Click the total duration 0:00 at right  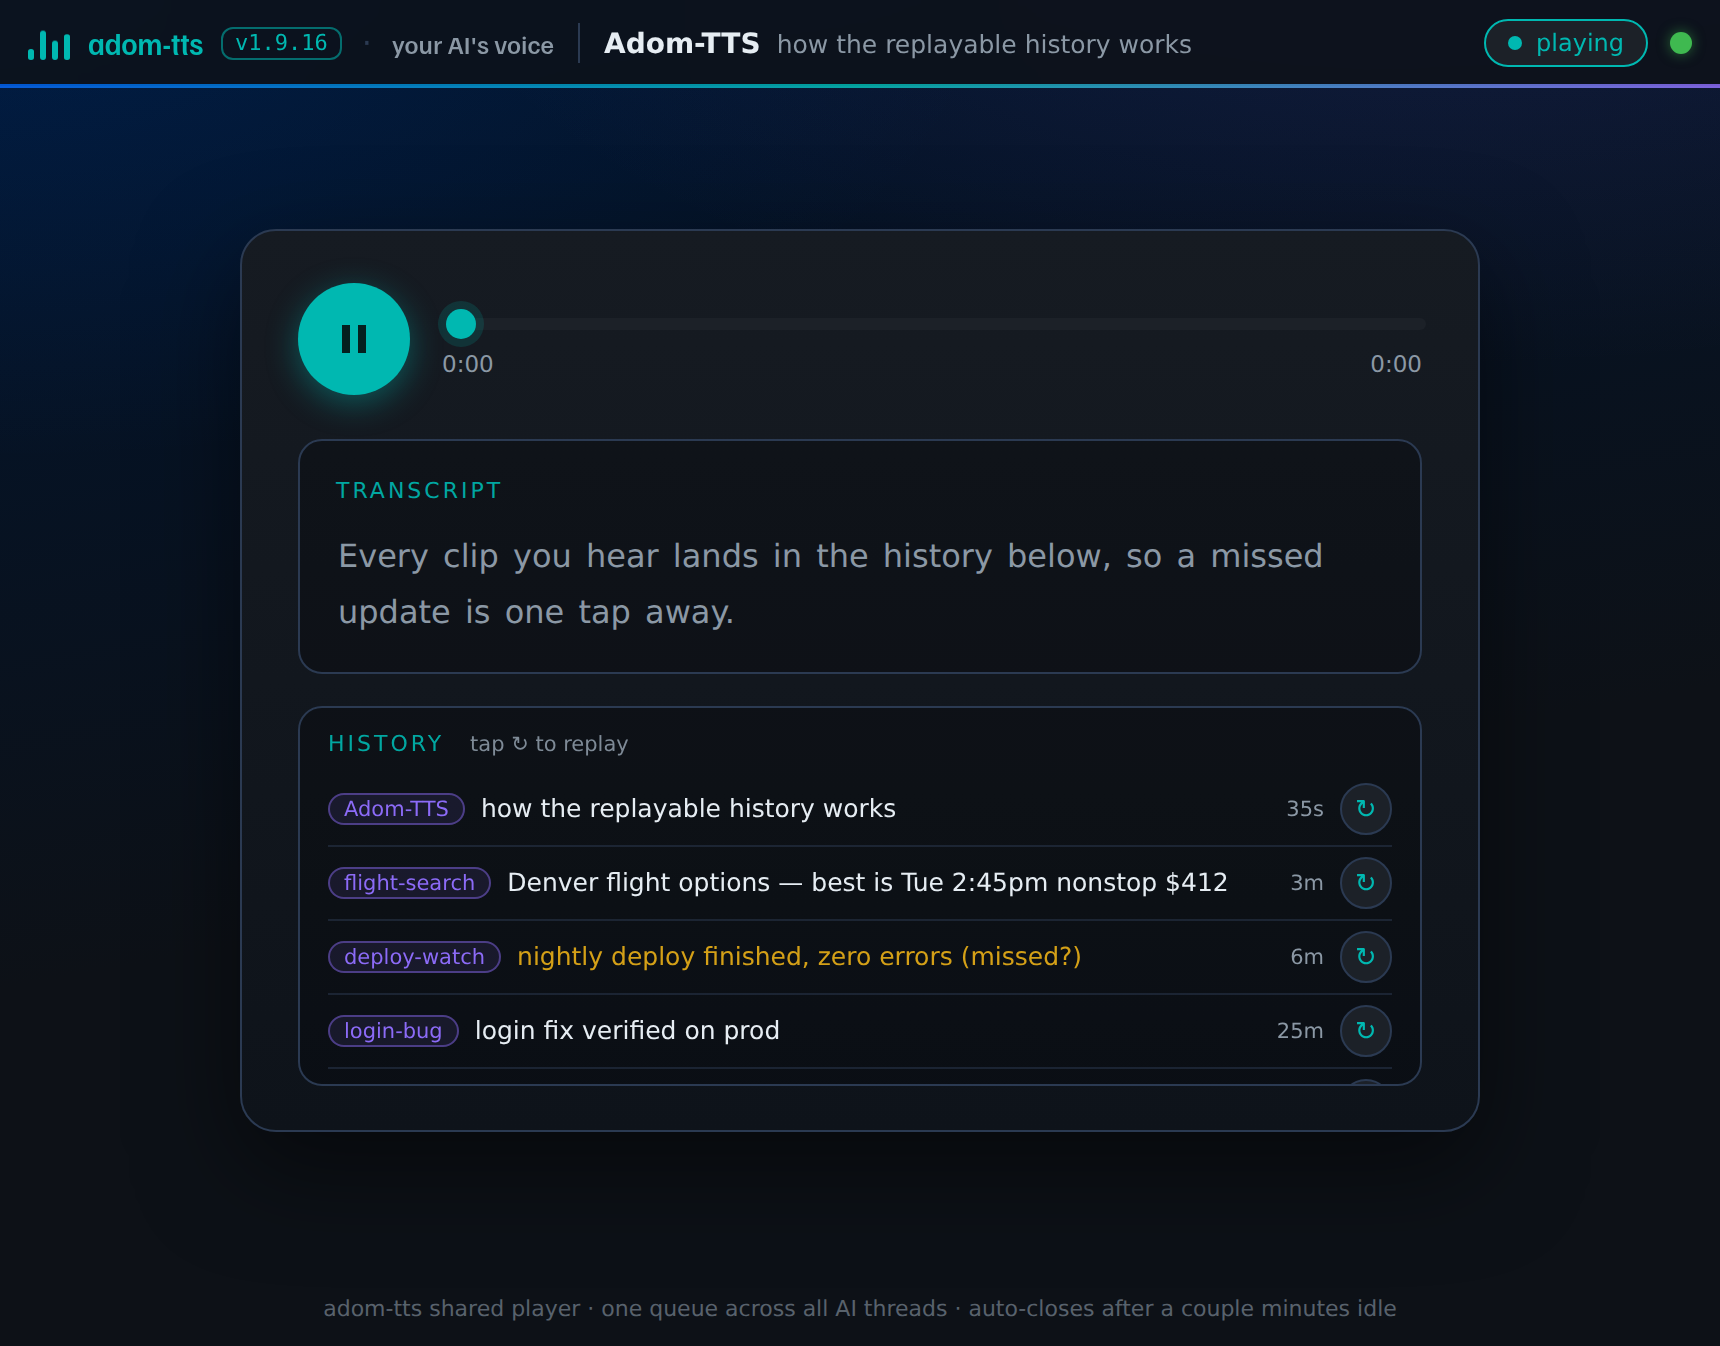coord(1396,364)
